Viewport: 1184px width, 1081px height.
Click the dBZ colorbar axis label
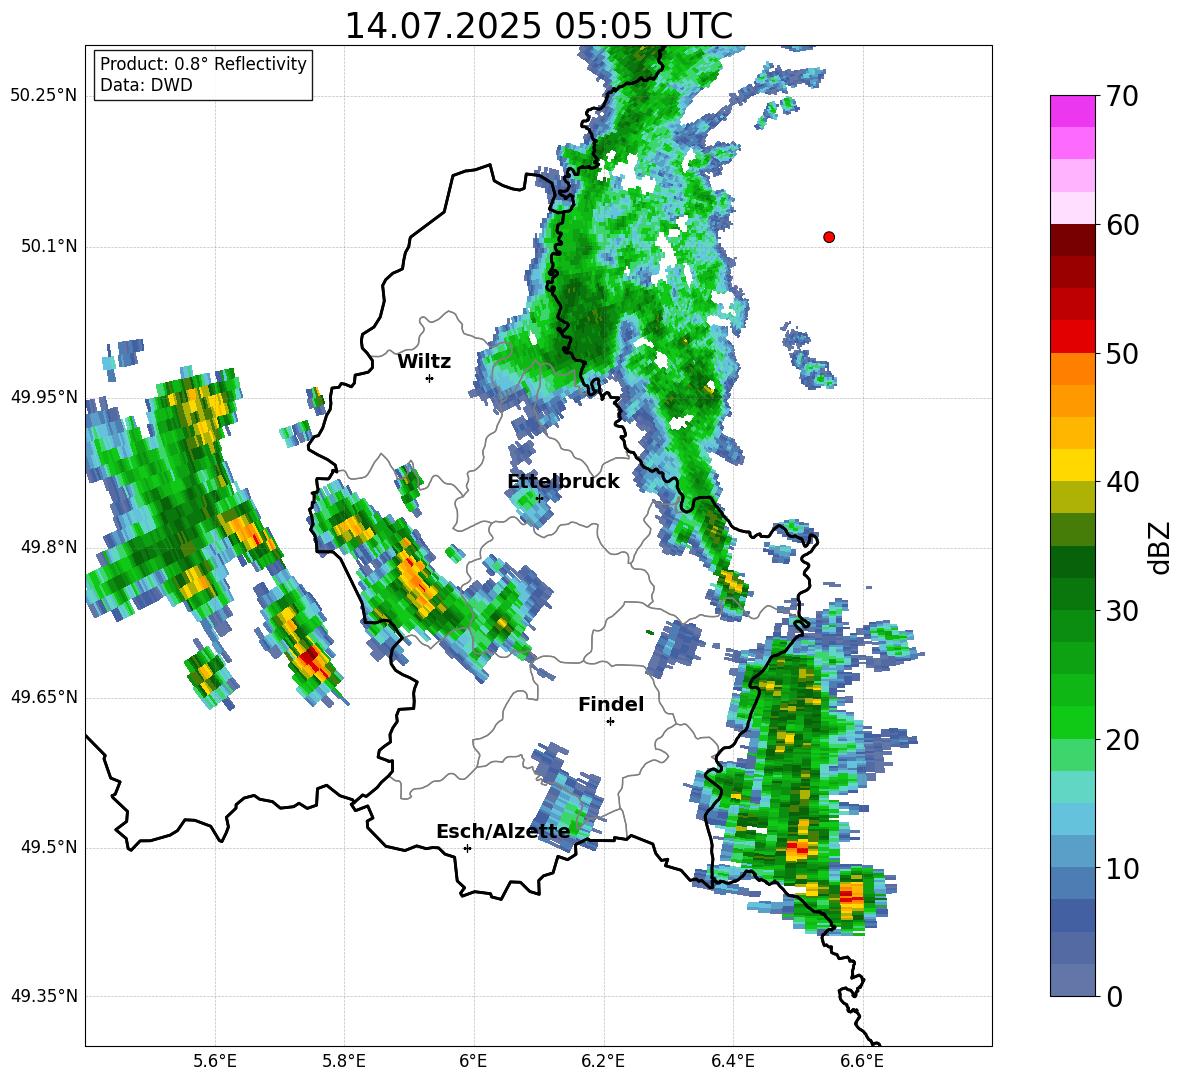coord(1161,547)
